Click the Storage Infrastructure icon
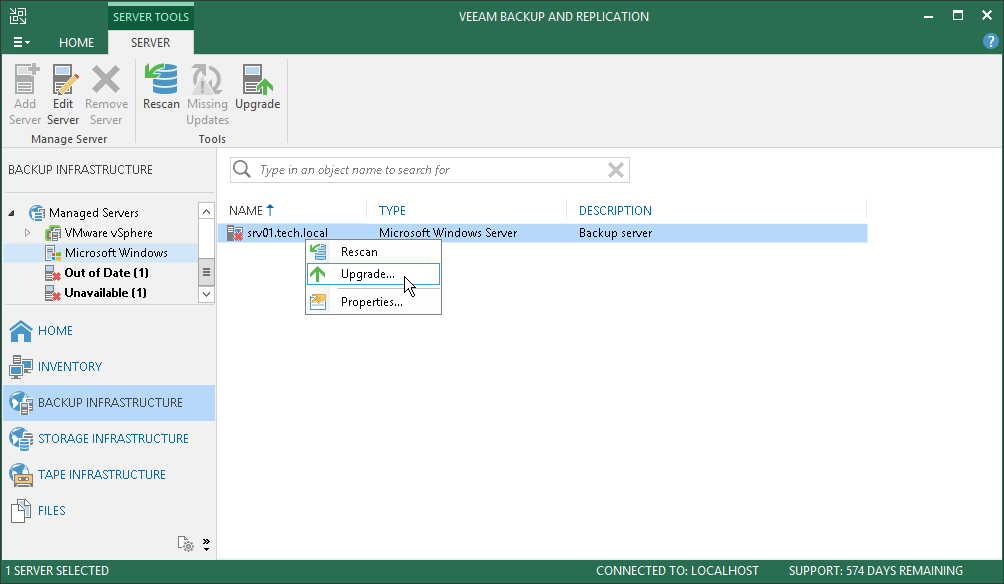 [x=20, y=439]
